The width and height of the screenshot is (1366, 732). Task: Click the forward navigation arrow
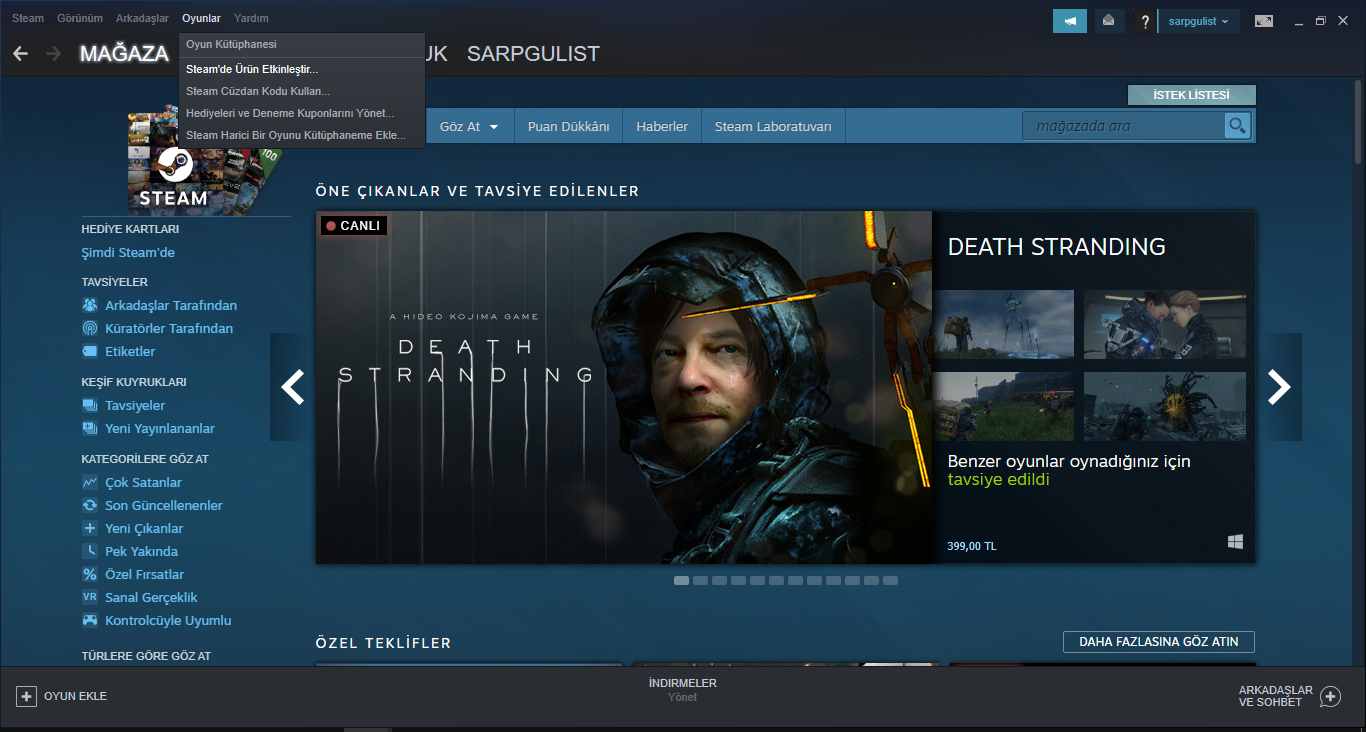click(x=53, y=53)
